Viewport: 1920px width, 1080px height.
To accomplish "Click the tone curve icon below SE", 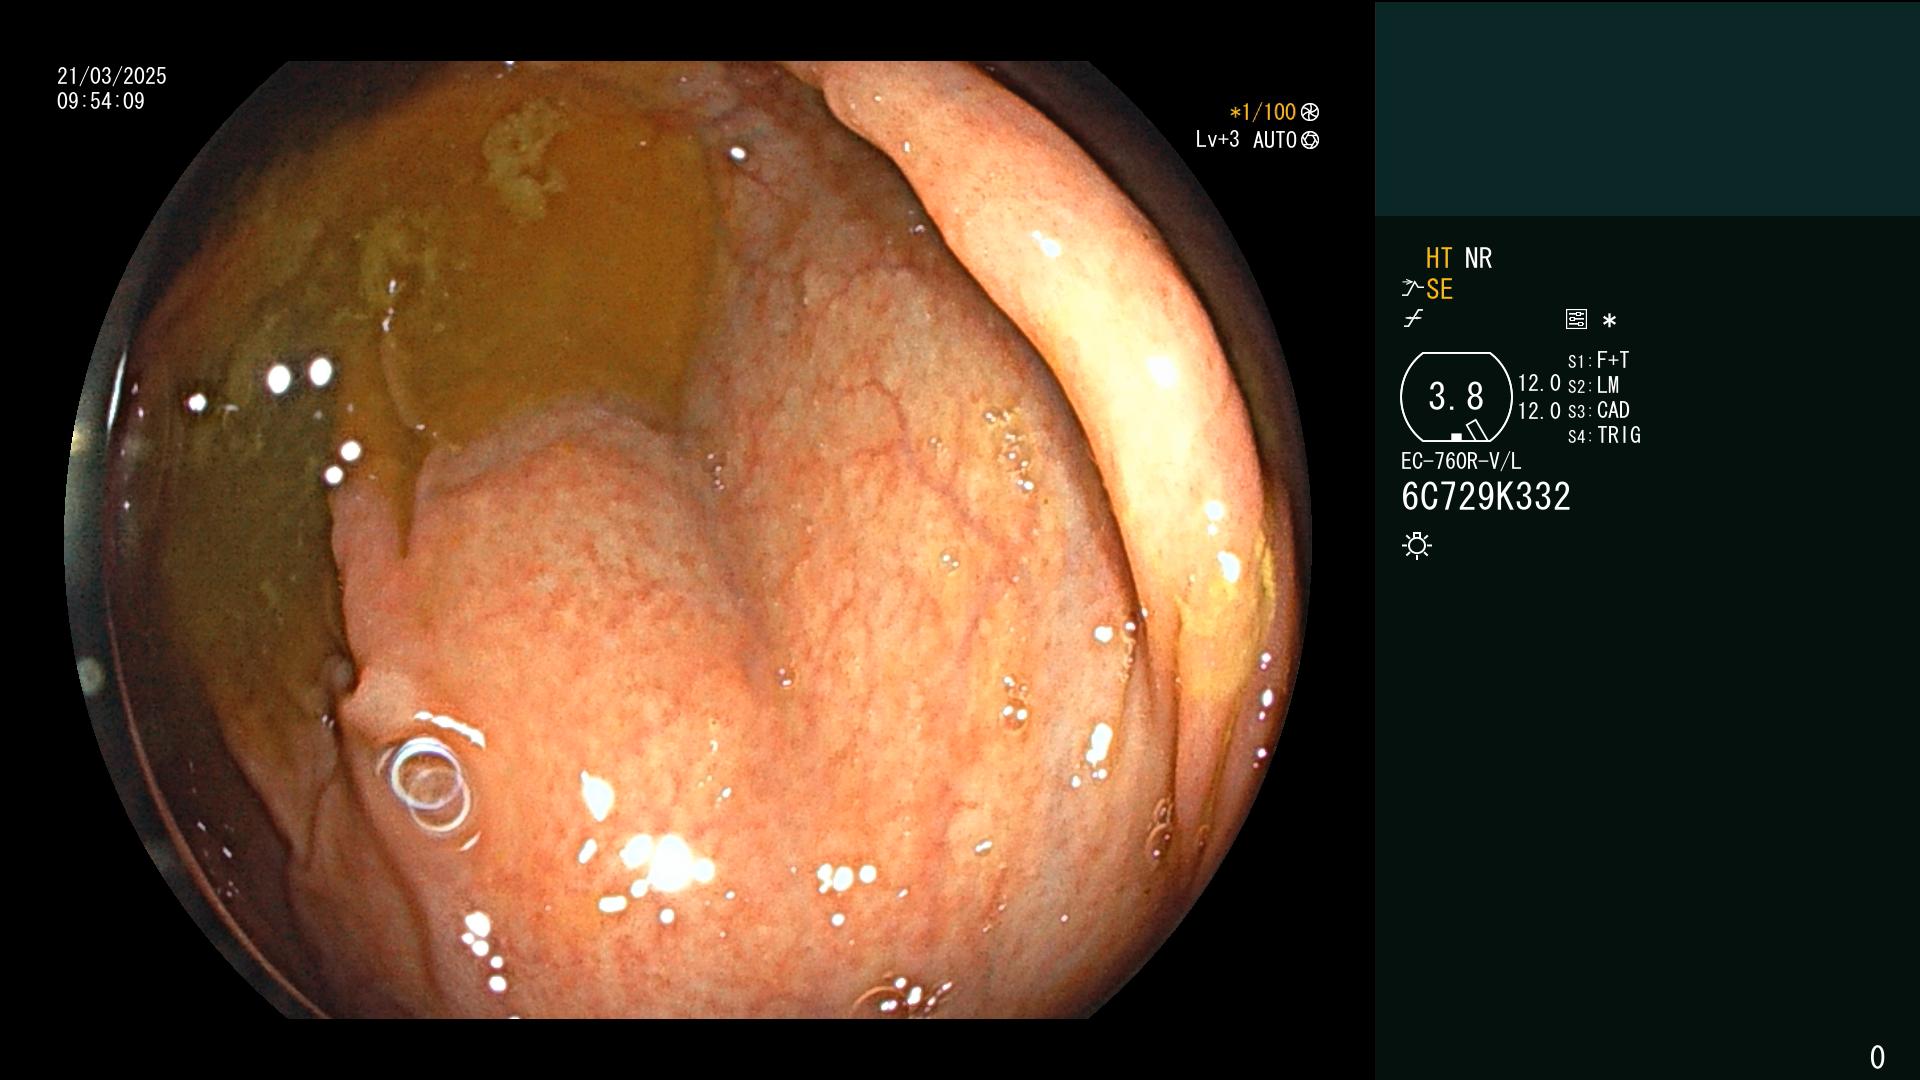I will [1413, 319].
